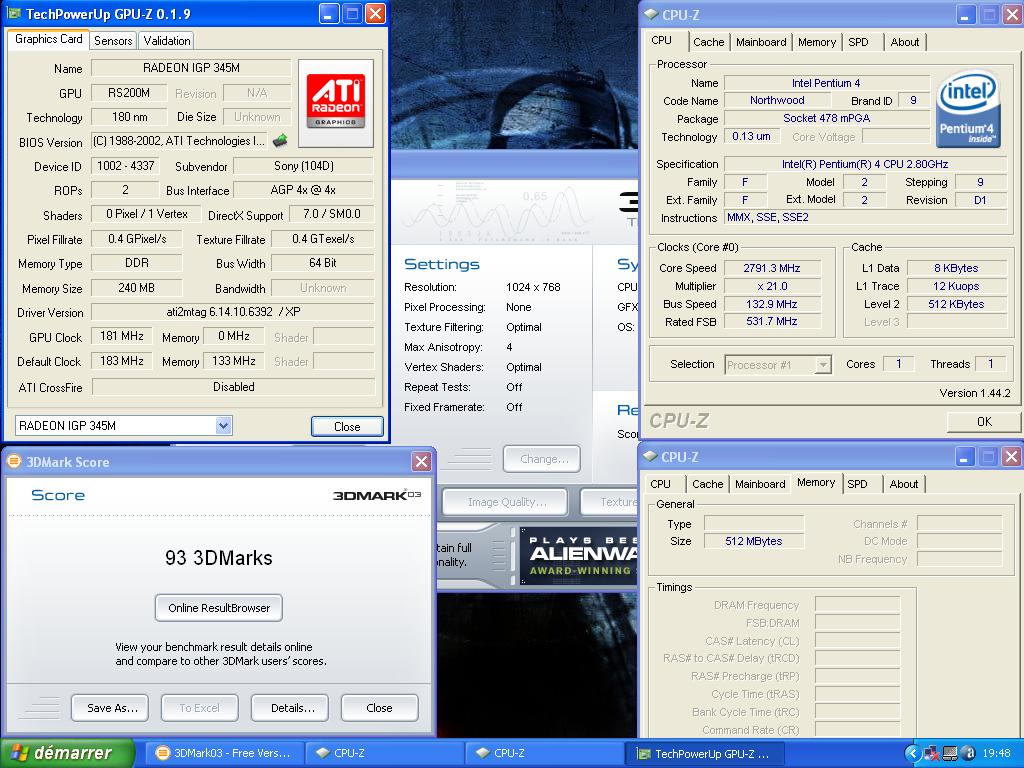Click the Alienware banner in 3DMark03
The image size is (1024, 768).
click(x=579, y=556)
